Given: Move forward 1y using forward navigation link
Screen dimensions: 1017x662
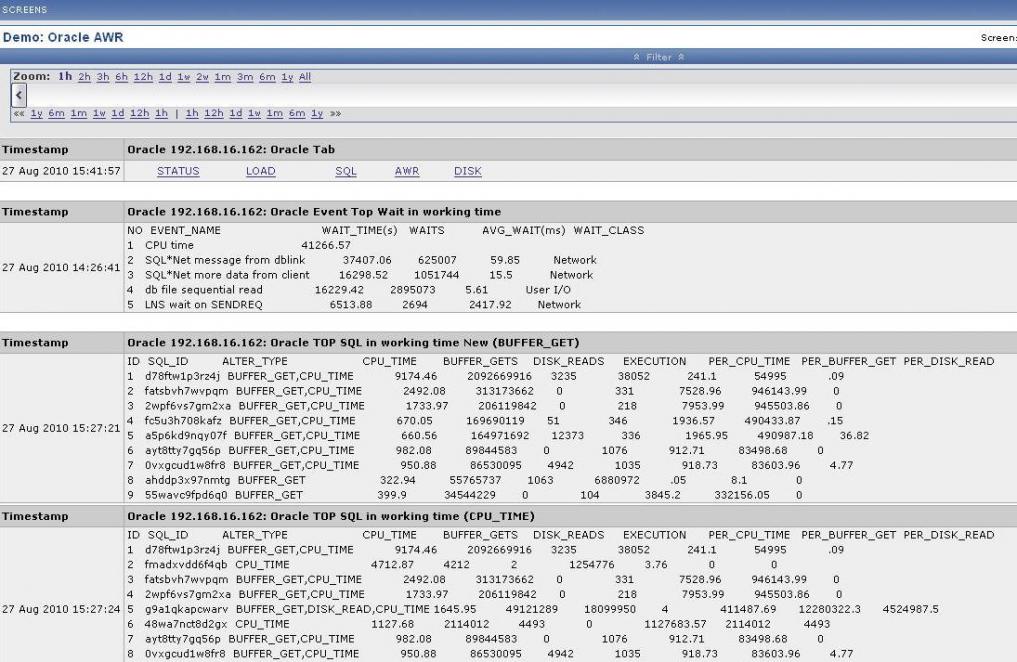Looking at the screenshot, I should click(x=317, y=113).
